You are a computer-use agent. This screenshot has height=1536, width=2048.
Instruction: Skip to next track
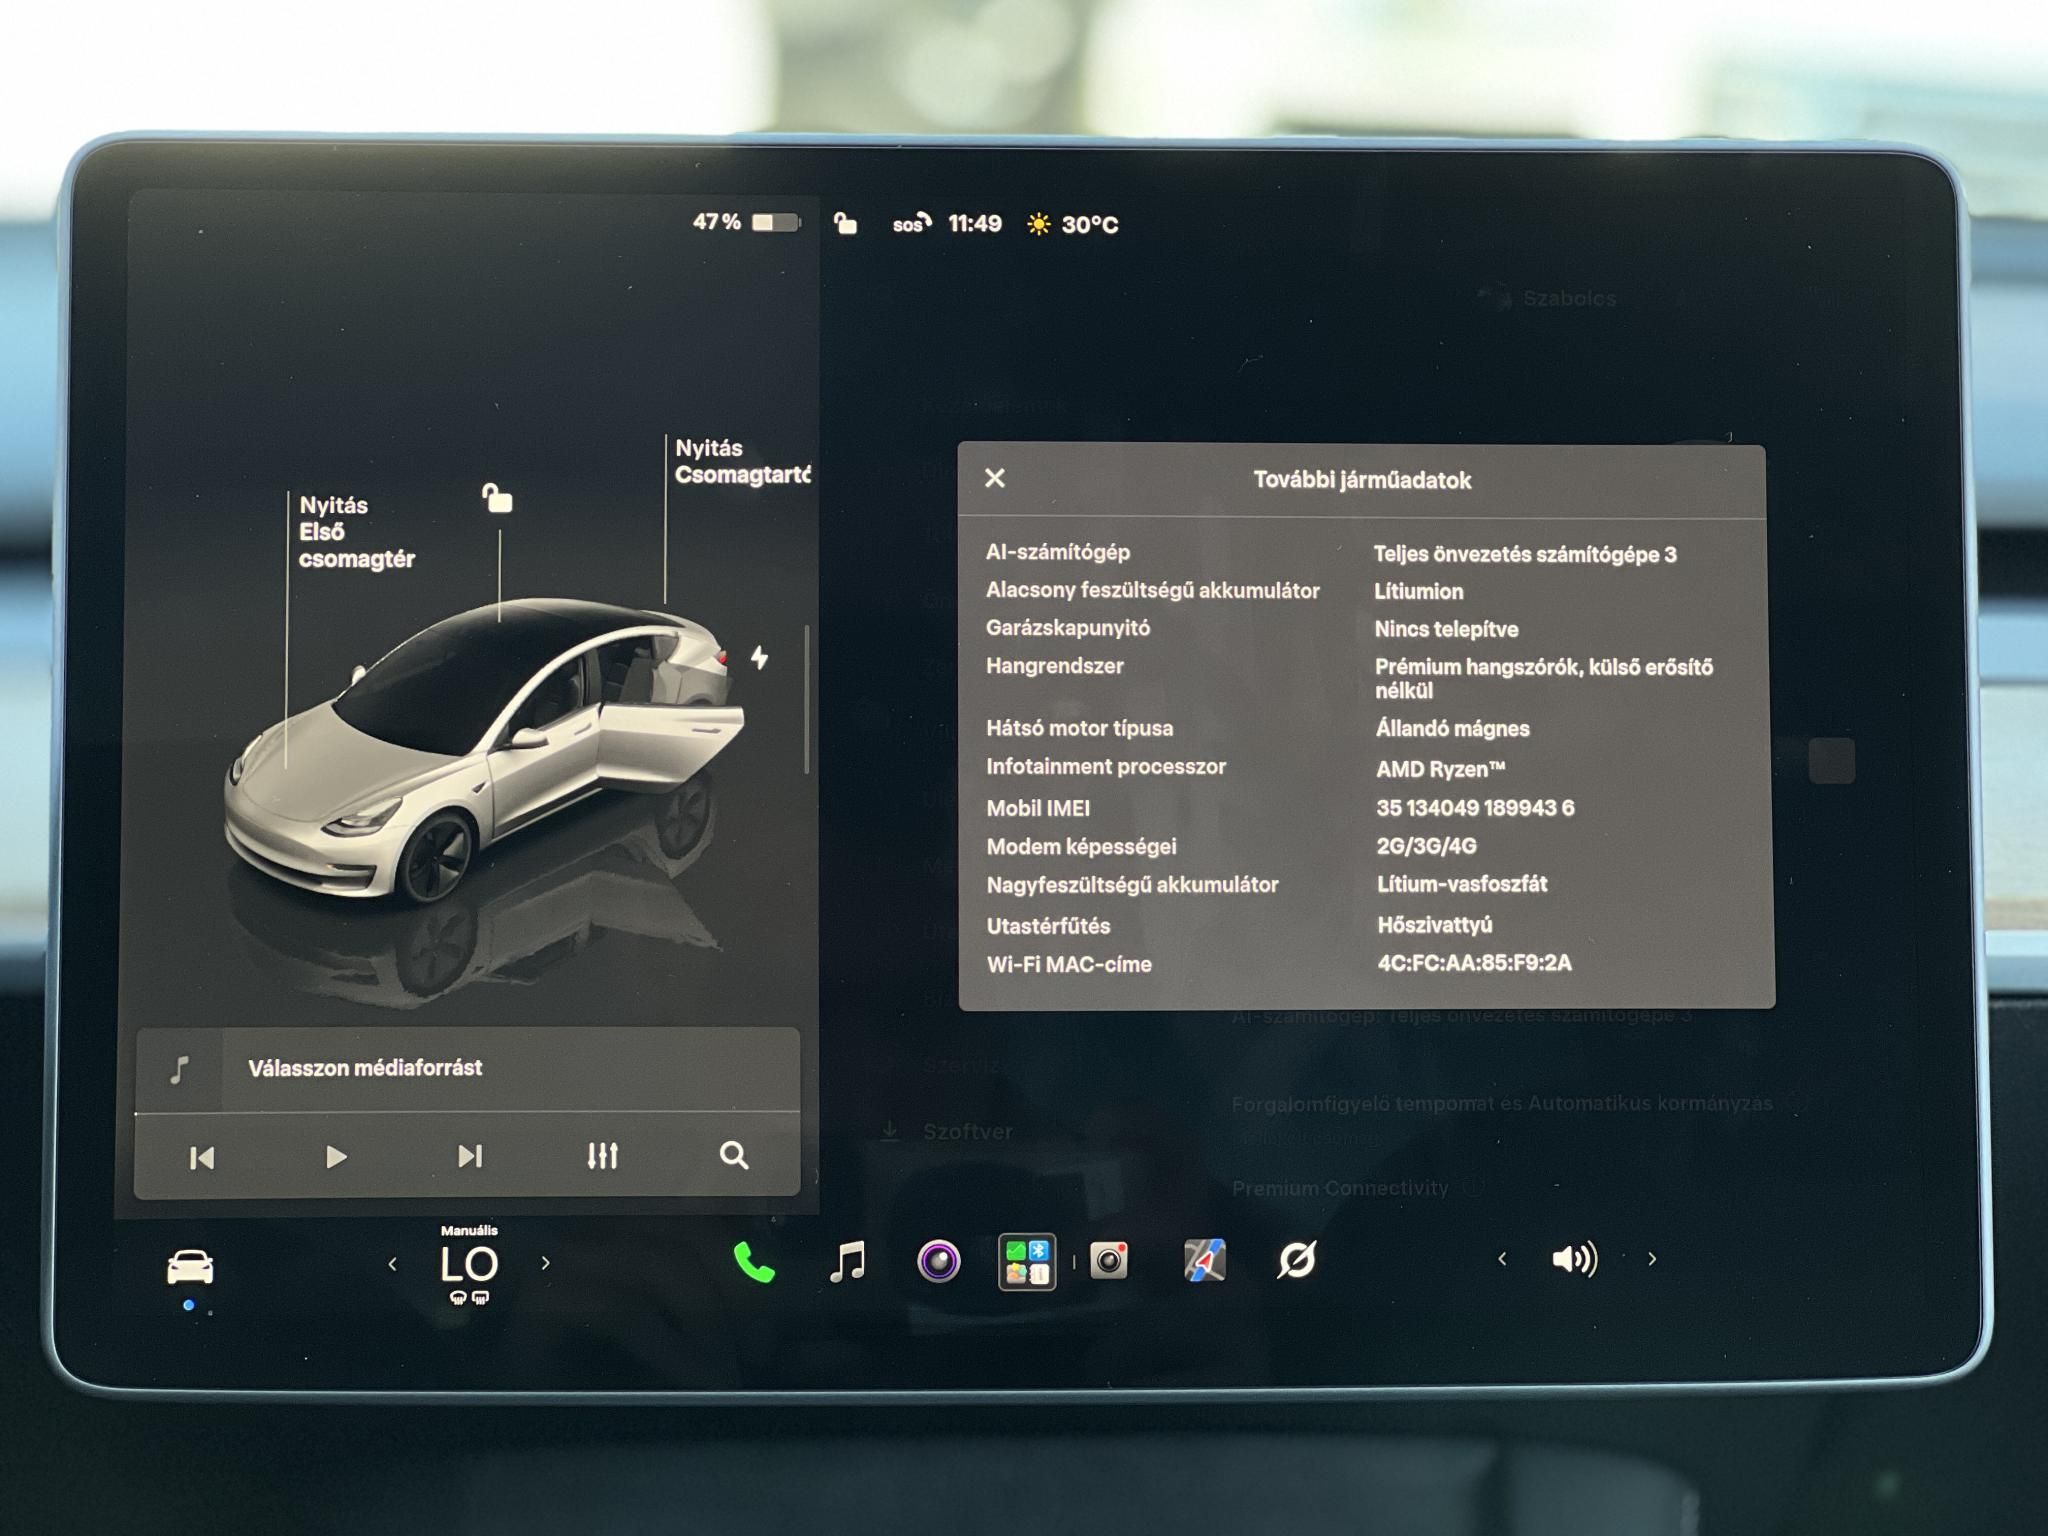pos(470,1156)
